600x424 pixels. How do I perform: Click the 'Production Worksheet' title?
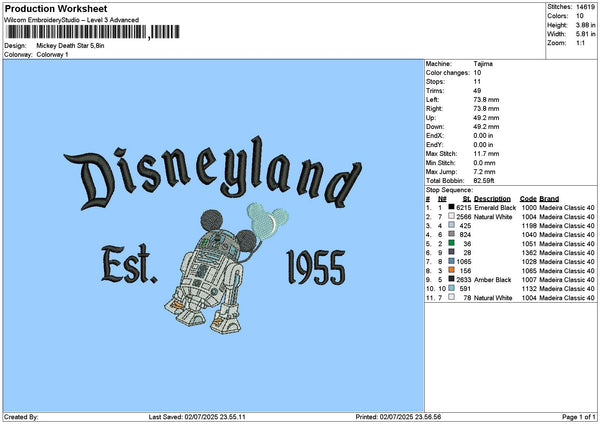pos(56,8)
